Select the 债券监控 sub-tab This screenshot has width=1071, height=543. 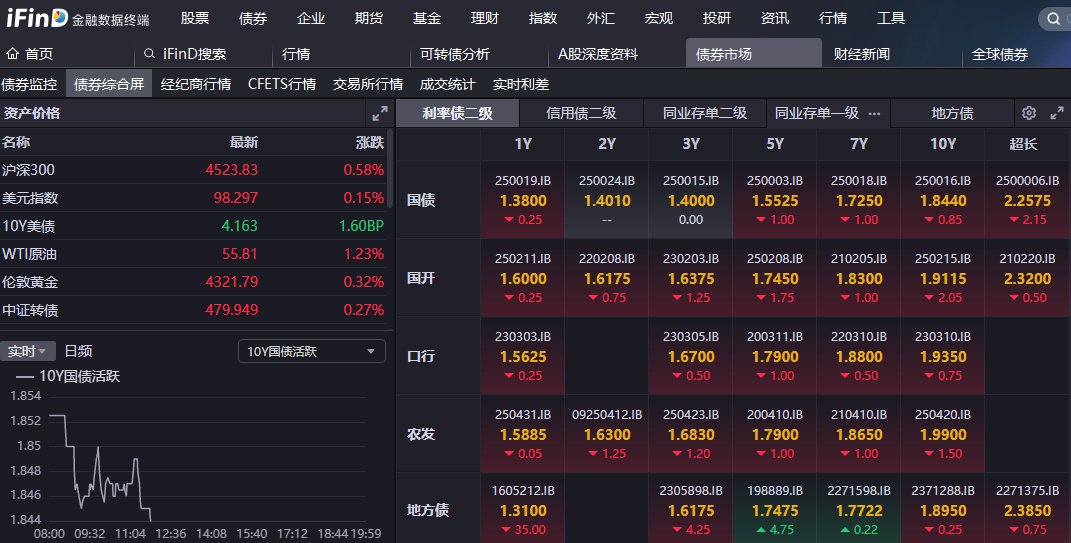tap(29, 84)
